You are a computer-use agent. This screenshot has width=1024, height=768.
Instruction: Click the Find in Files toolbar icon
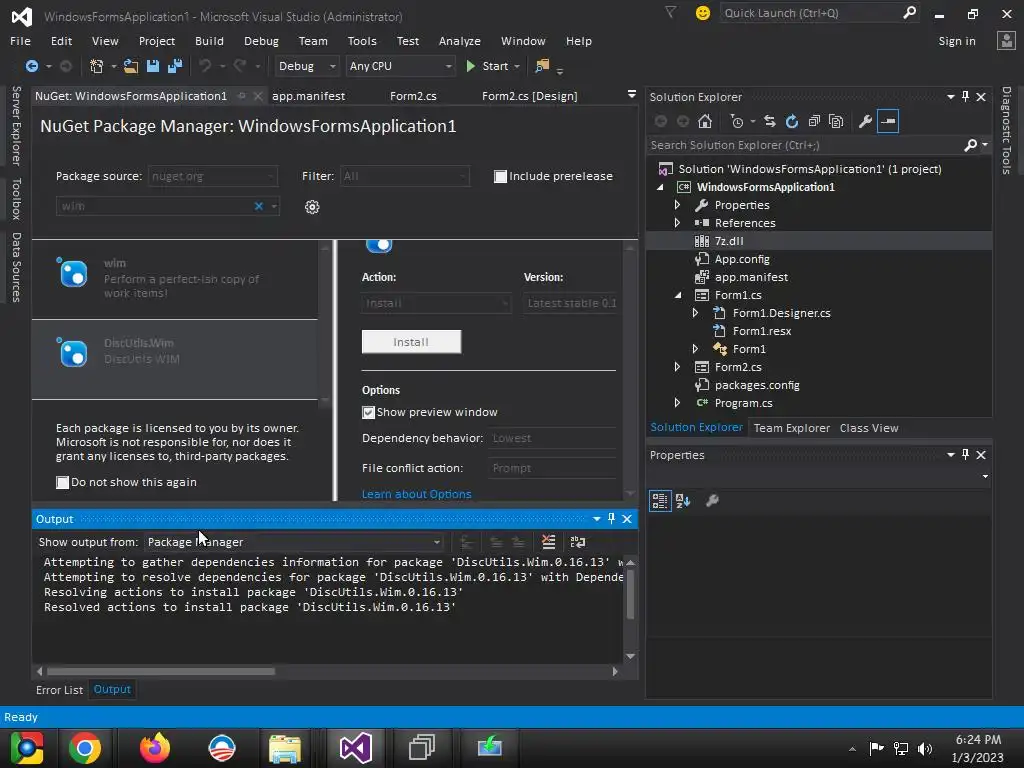point(542,66)
